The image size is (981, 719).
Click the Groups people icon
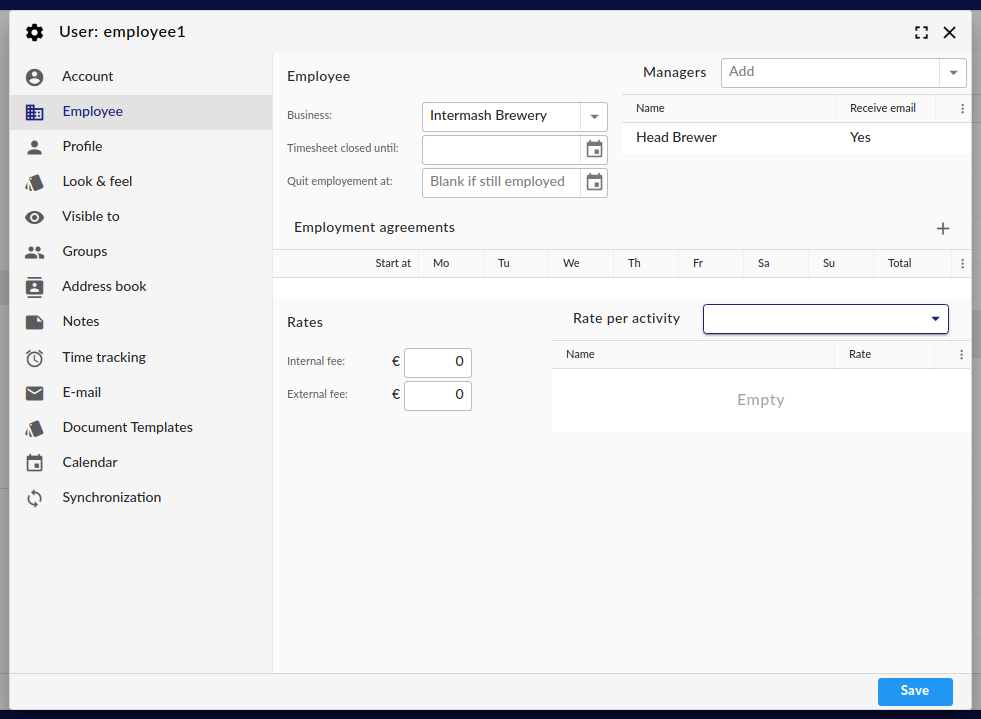pos(34,252)
